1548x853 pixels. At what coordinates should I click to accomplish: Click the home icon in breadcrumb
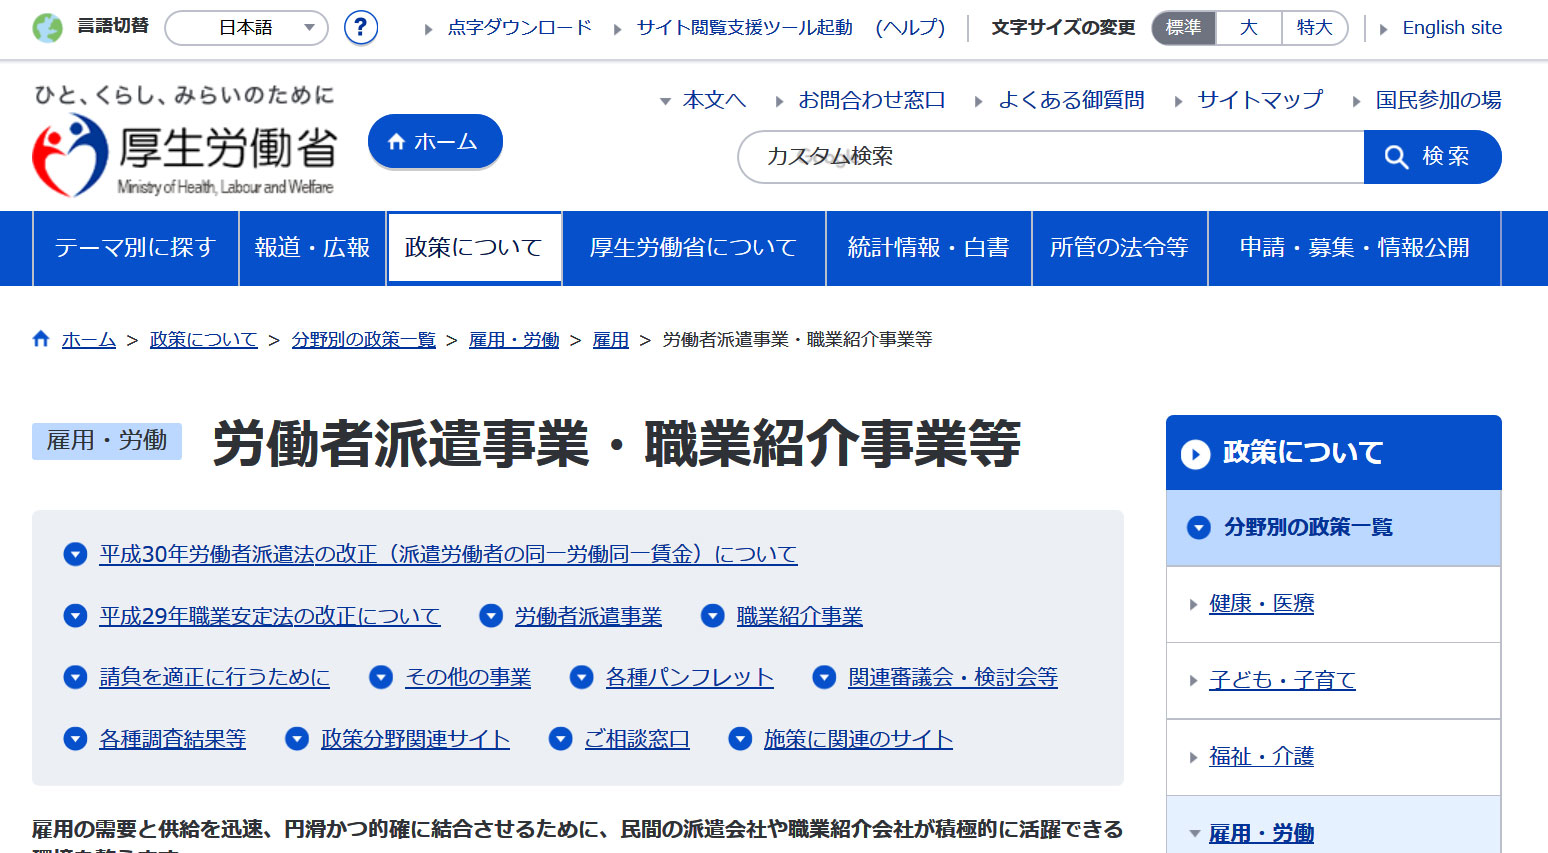pos(41,339)
